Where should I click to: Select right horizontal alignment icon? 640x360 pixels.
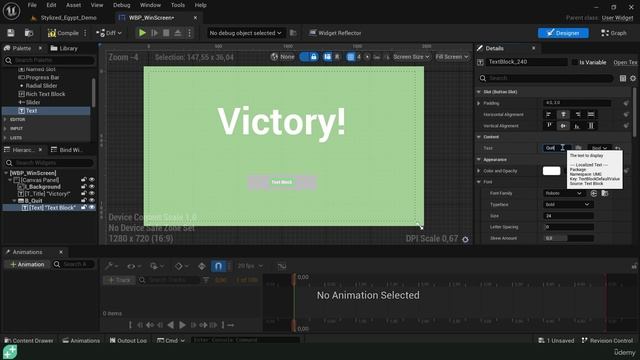(x=578, y=115)
